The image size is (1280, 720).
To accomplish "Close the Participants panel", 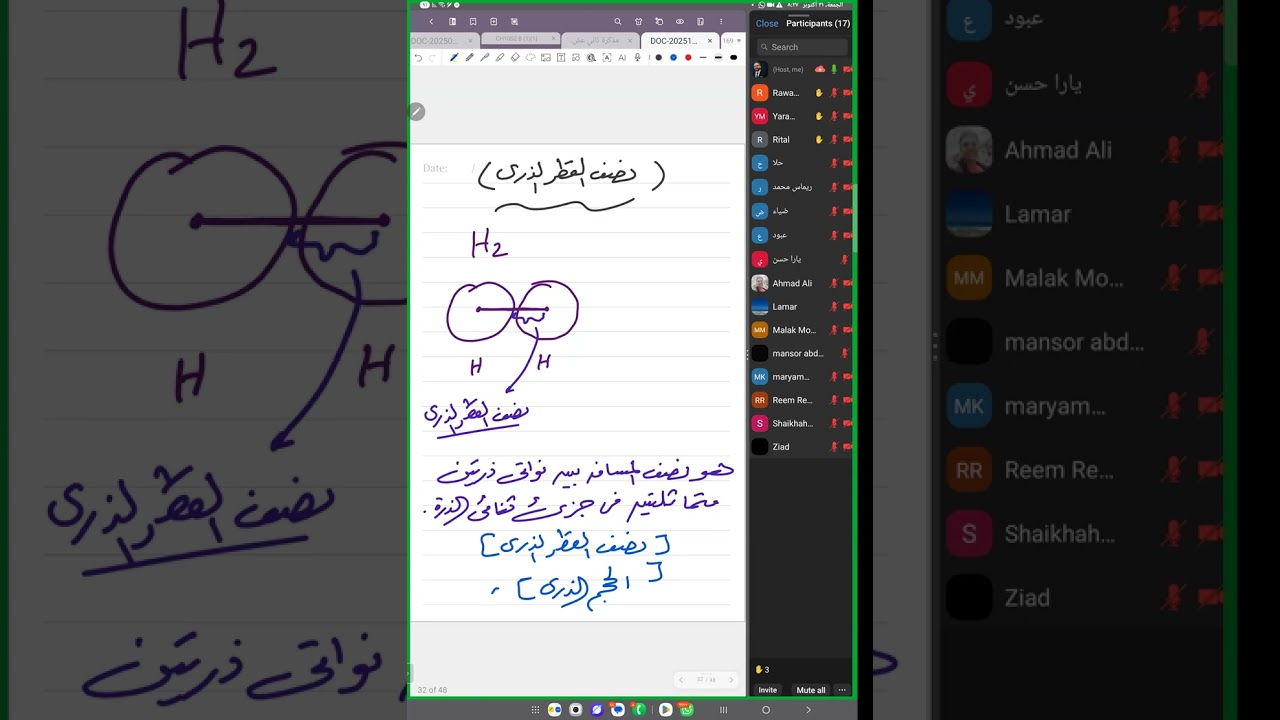I will coord(767,23).
